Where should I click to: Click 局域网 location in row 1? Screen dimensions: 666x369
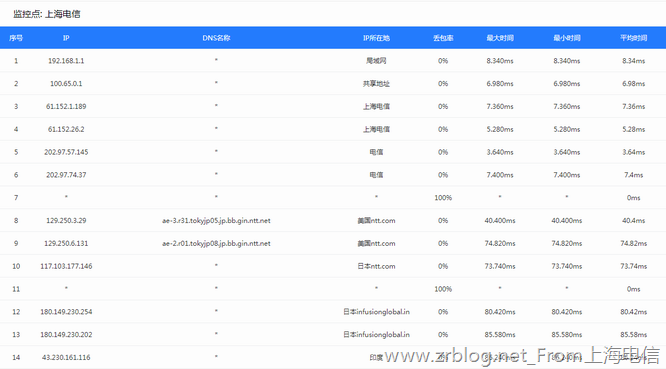pyautogui.click(x=376, y=61)
